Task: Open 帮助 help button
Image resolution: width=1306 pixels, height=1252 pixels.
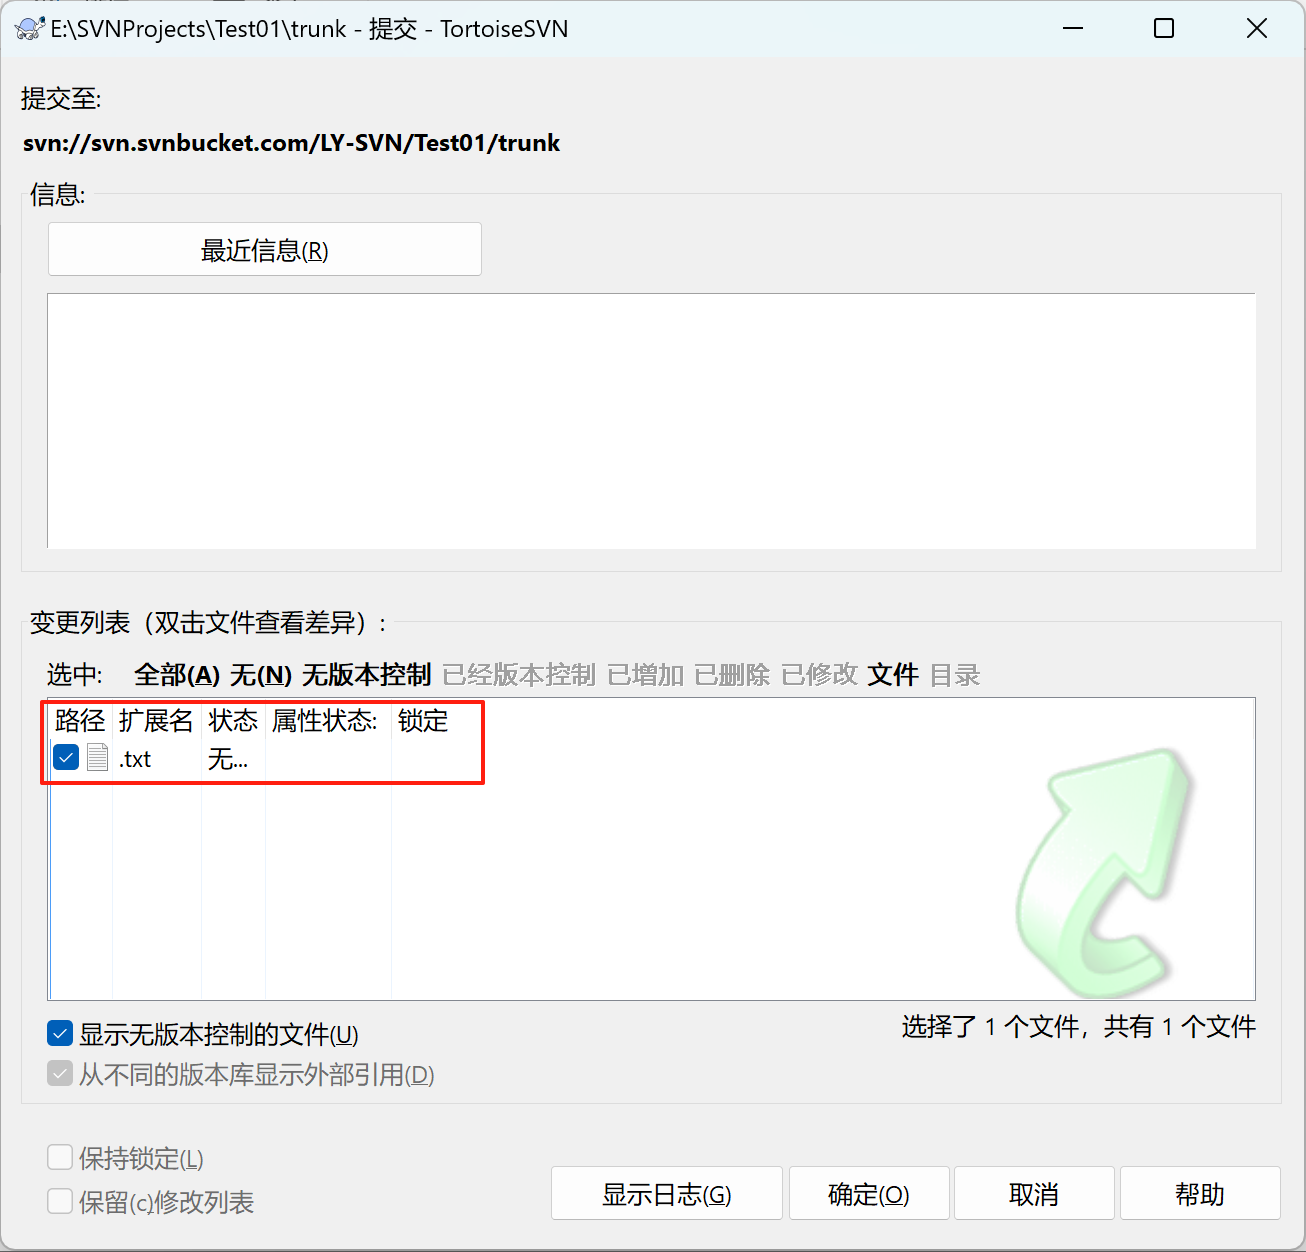Action: (1200, 1193)
